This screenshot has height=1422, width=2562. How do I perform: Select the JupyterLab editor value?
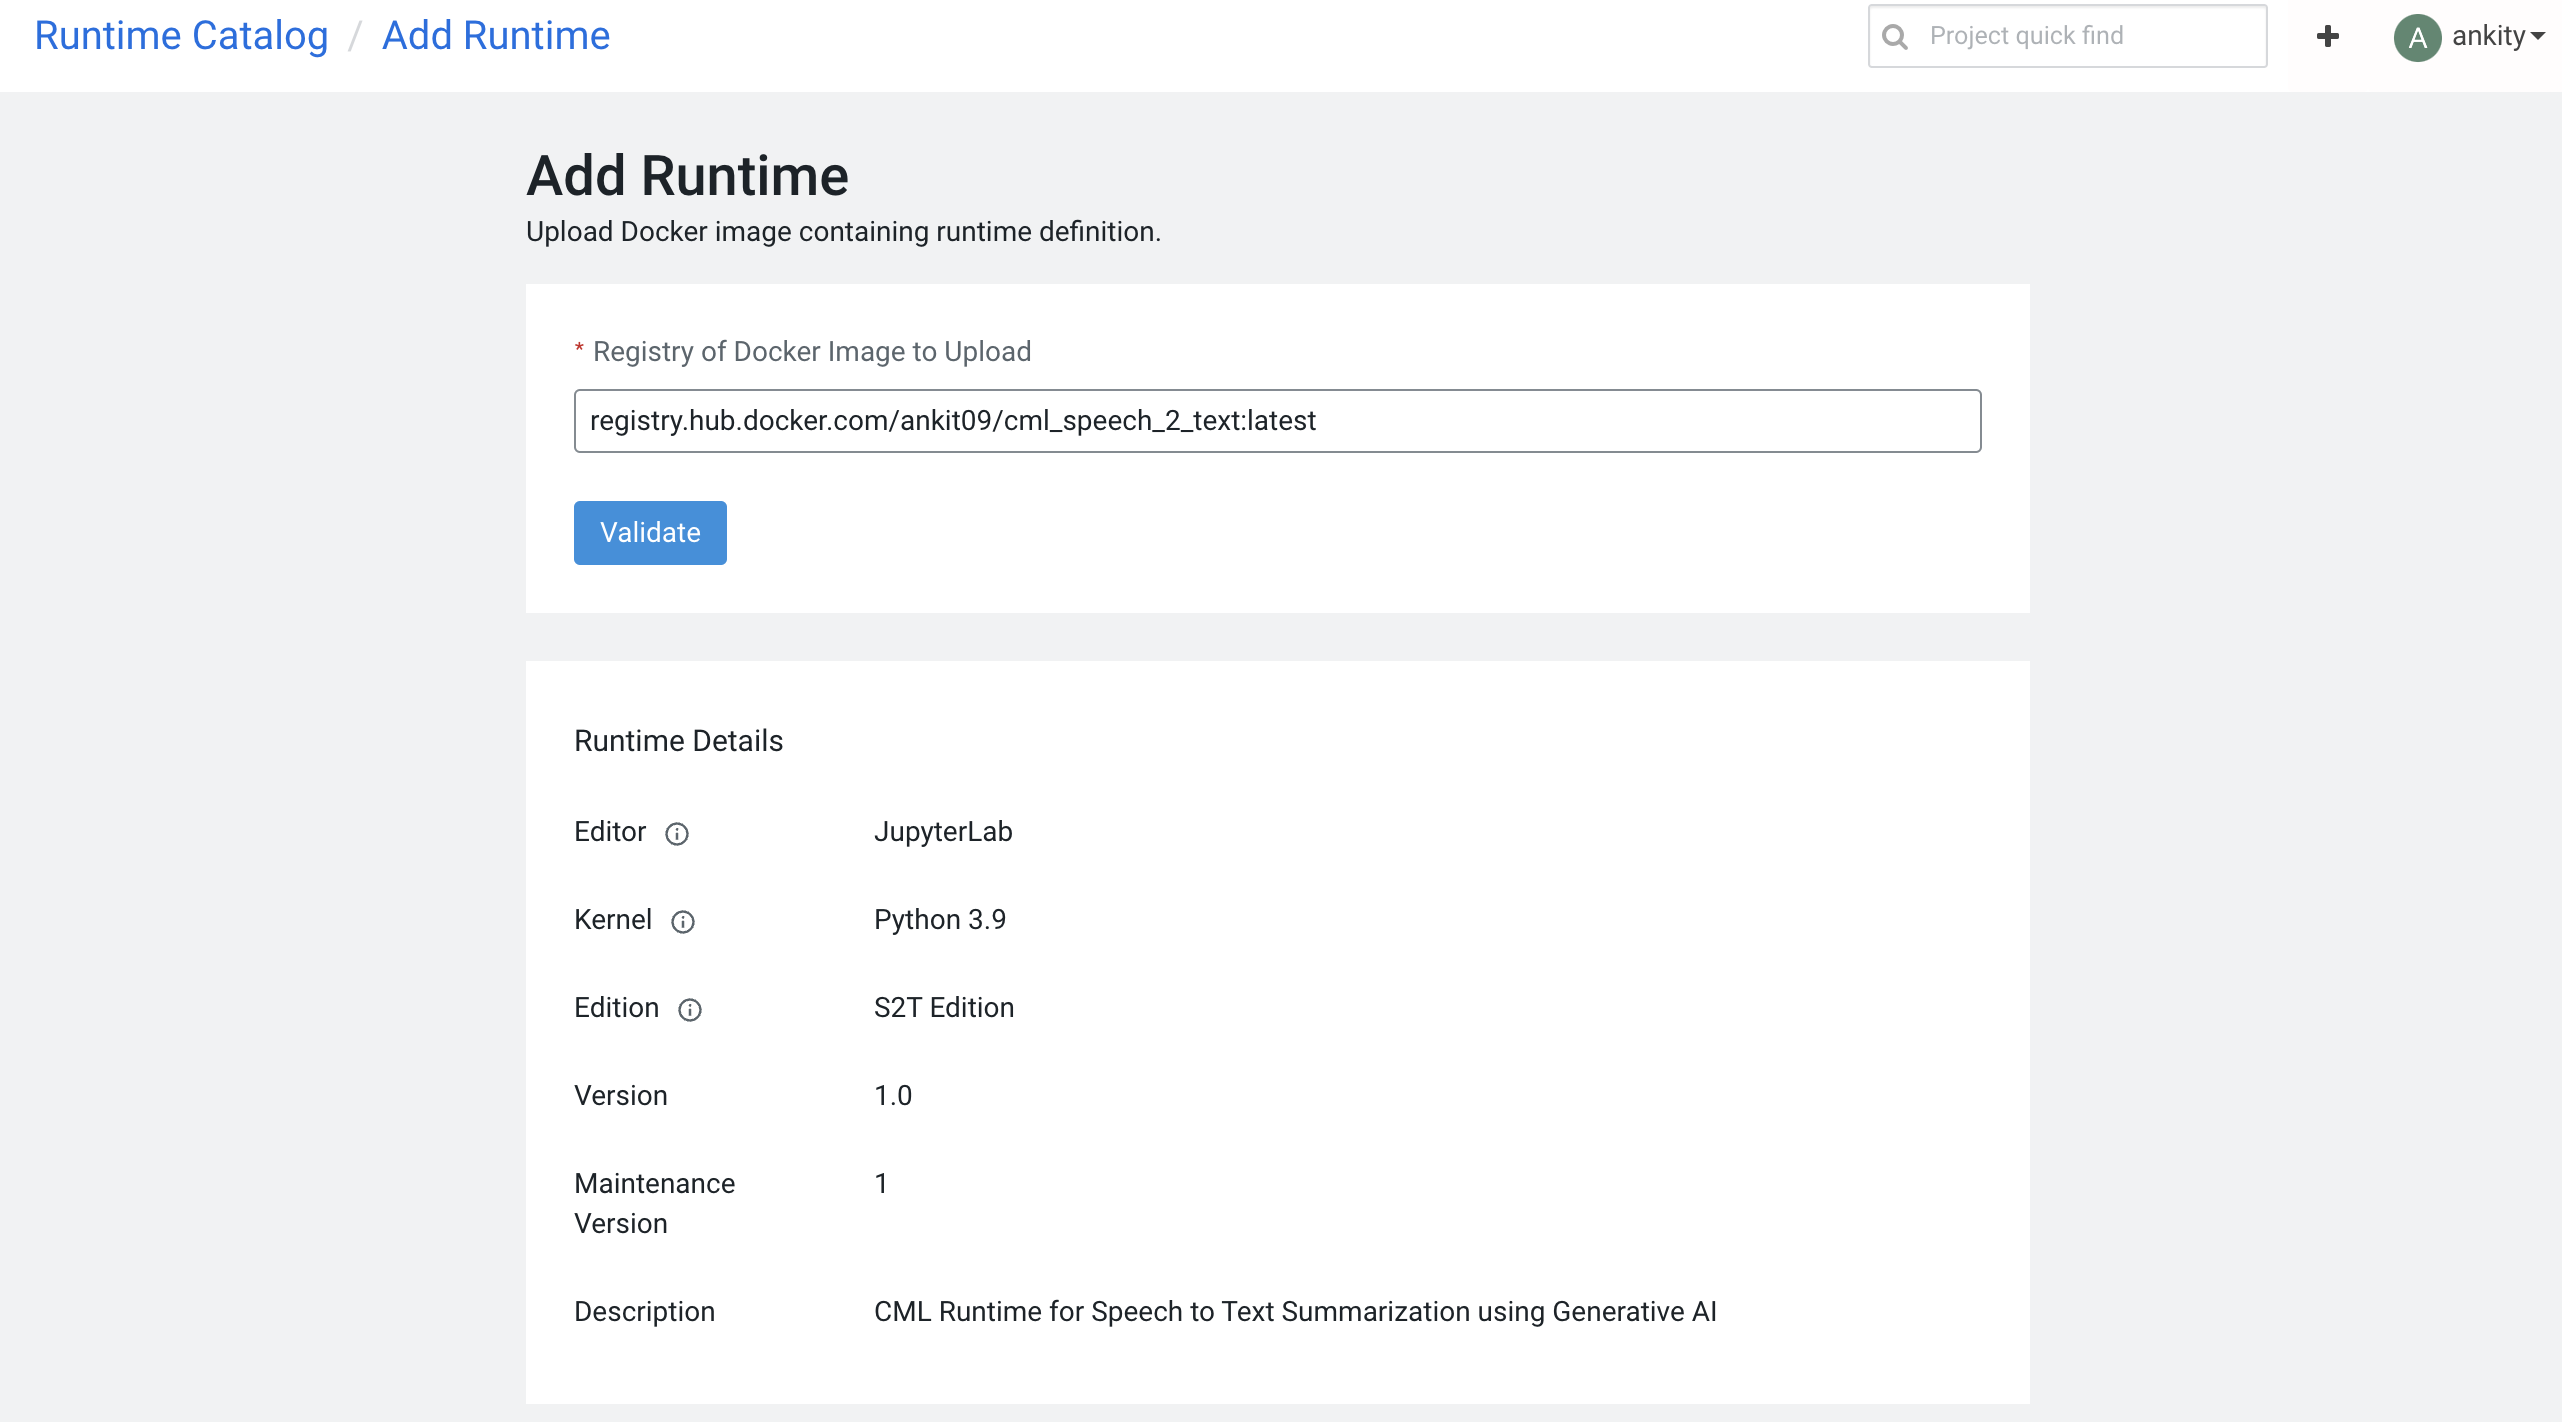[943, 832]
